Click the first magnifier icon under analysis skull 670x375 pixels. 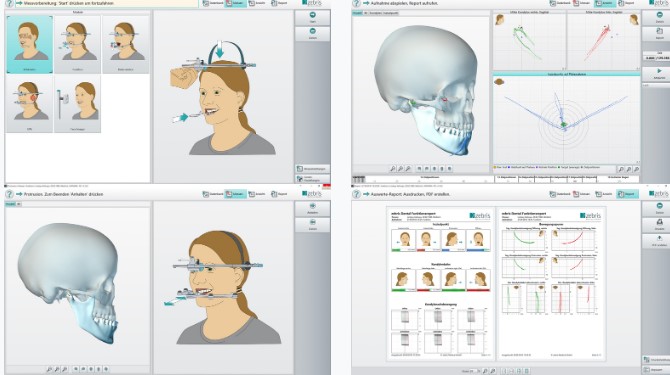393,169
